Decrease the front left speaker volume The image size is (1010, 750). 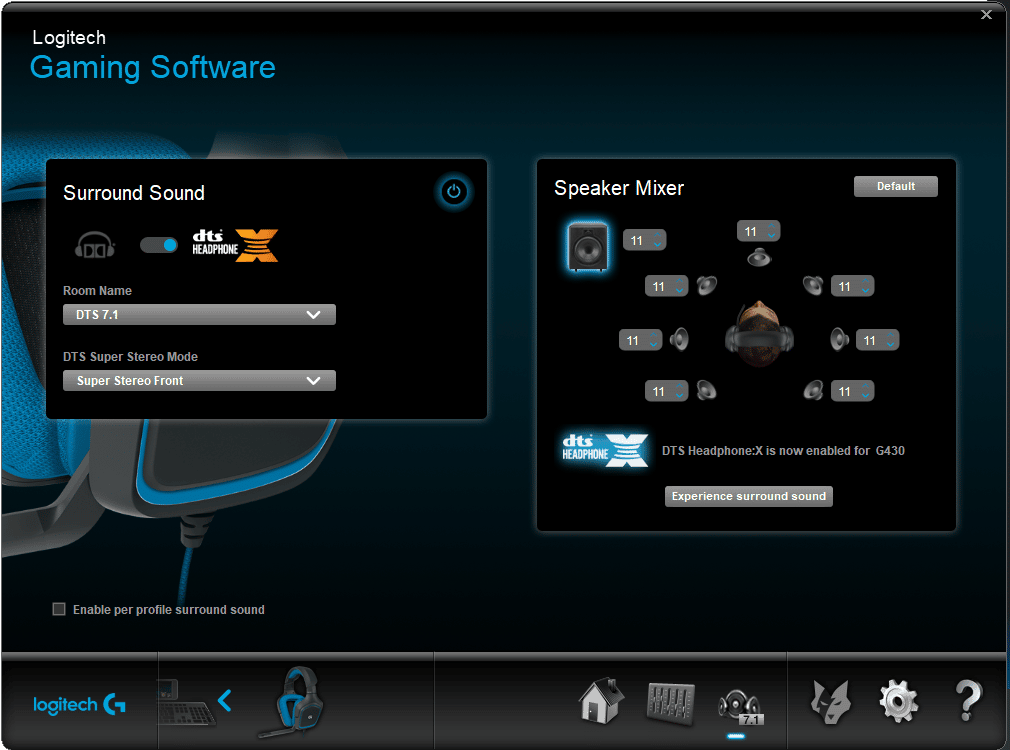(680, 291)
